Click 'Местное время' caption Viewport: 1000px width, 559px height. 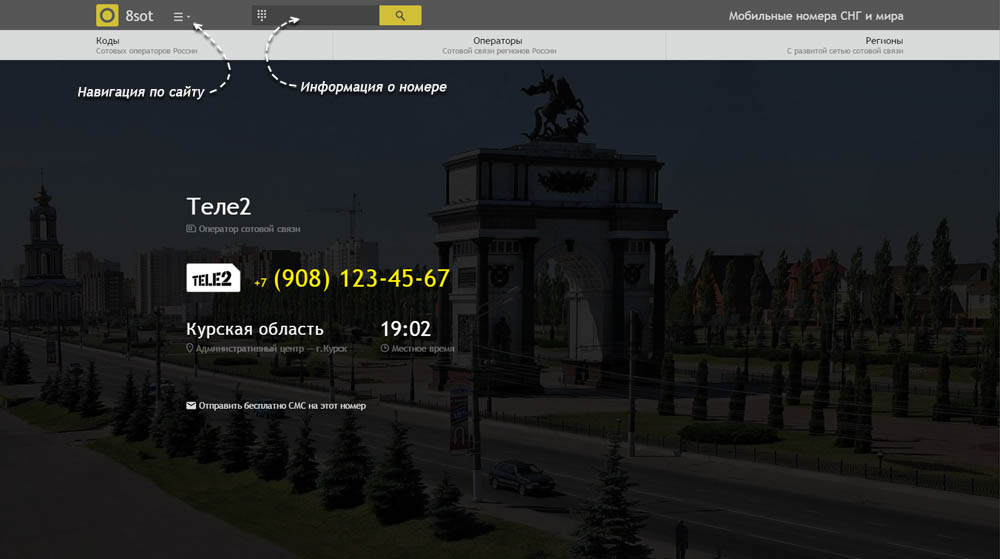(423, 349)
